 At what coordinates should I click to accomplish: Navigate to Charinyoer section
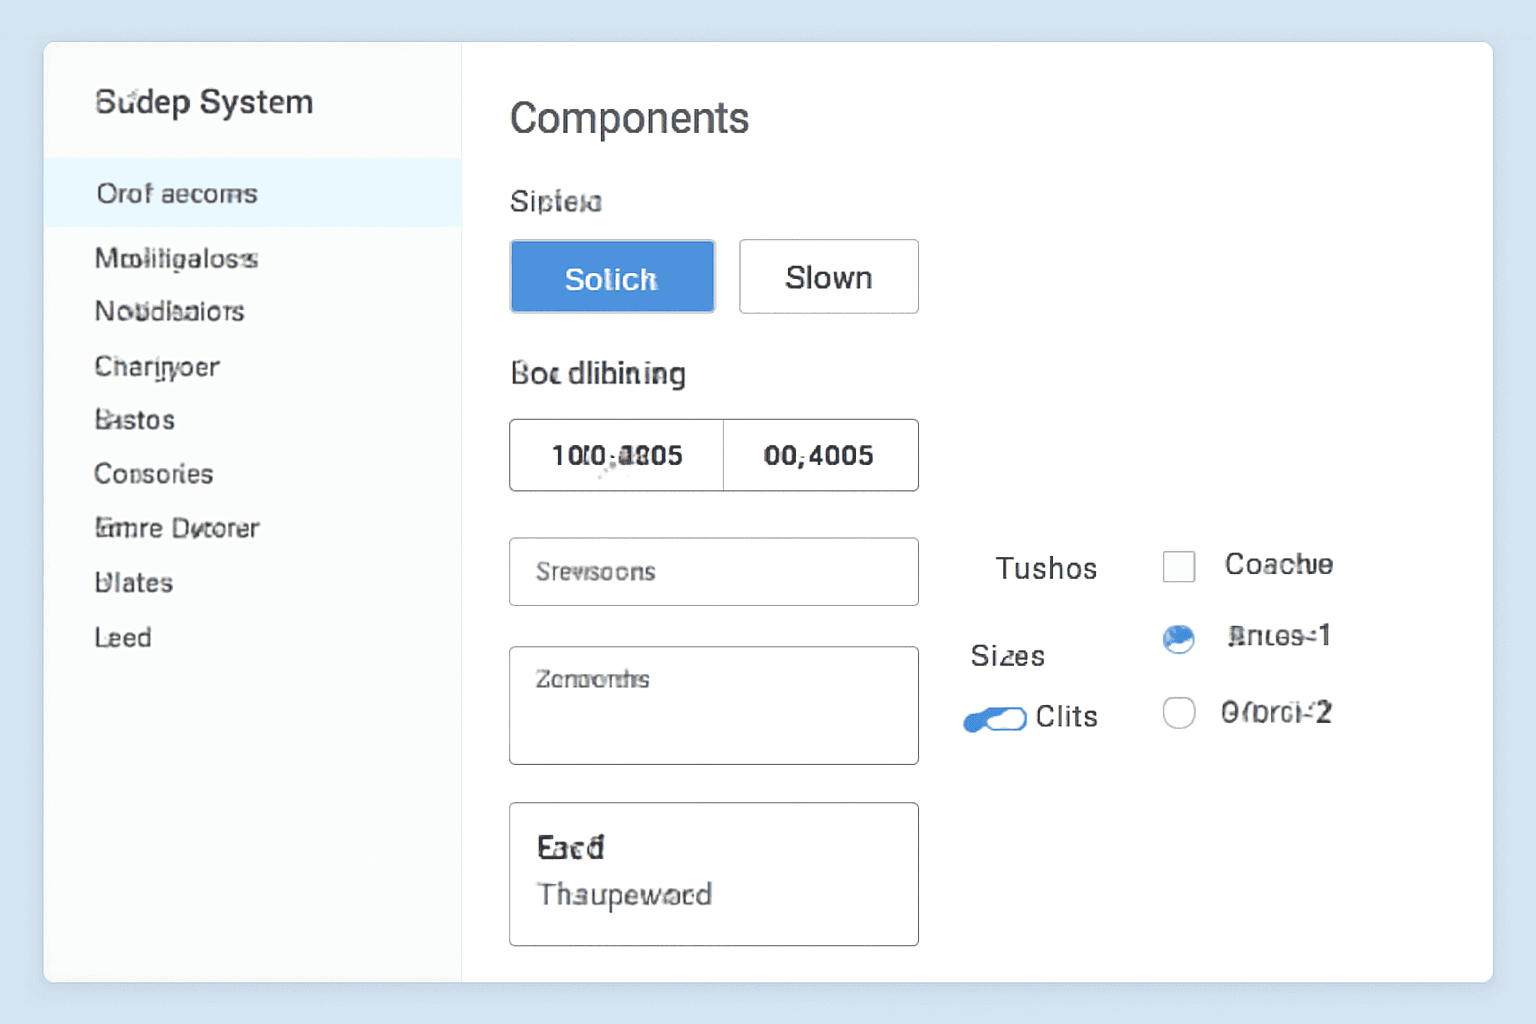[157, 367]
